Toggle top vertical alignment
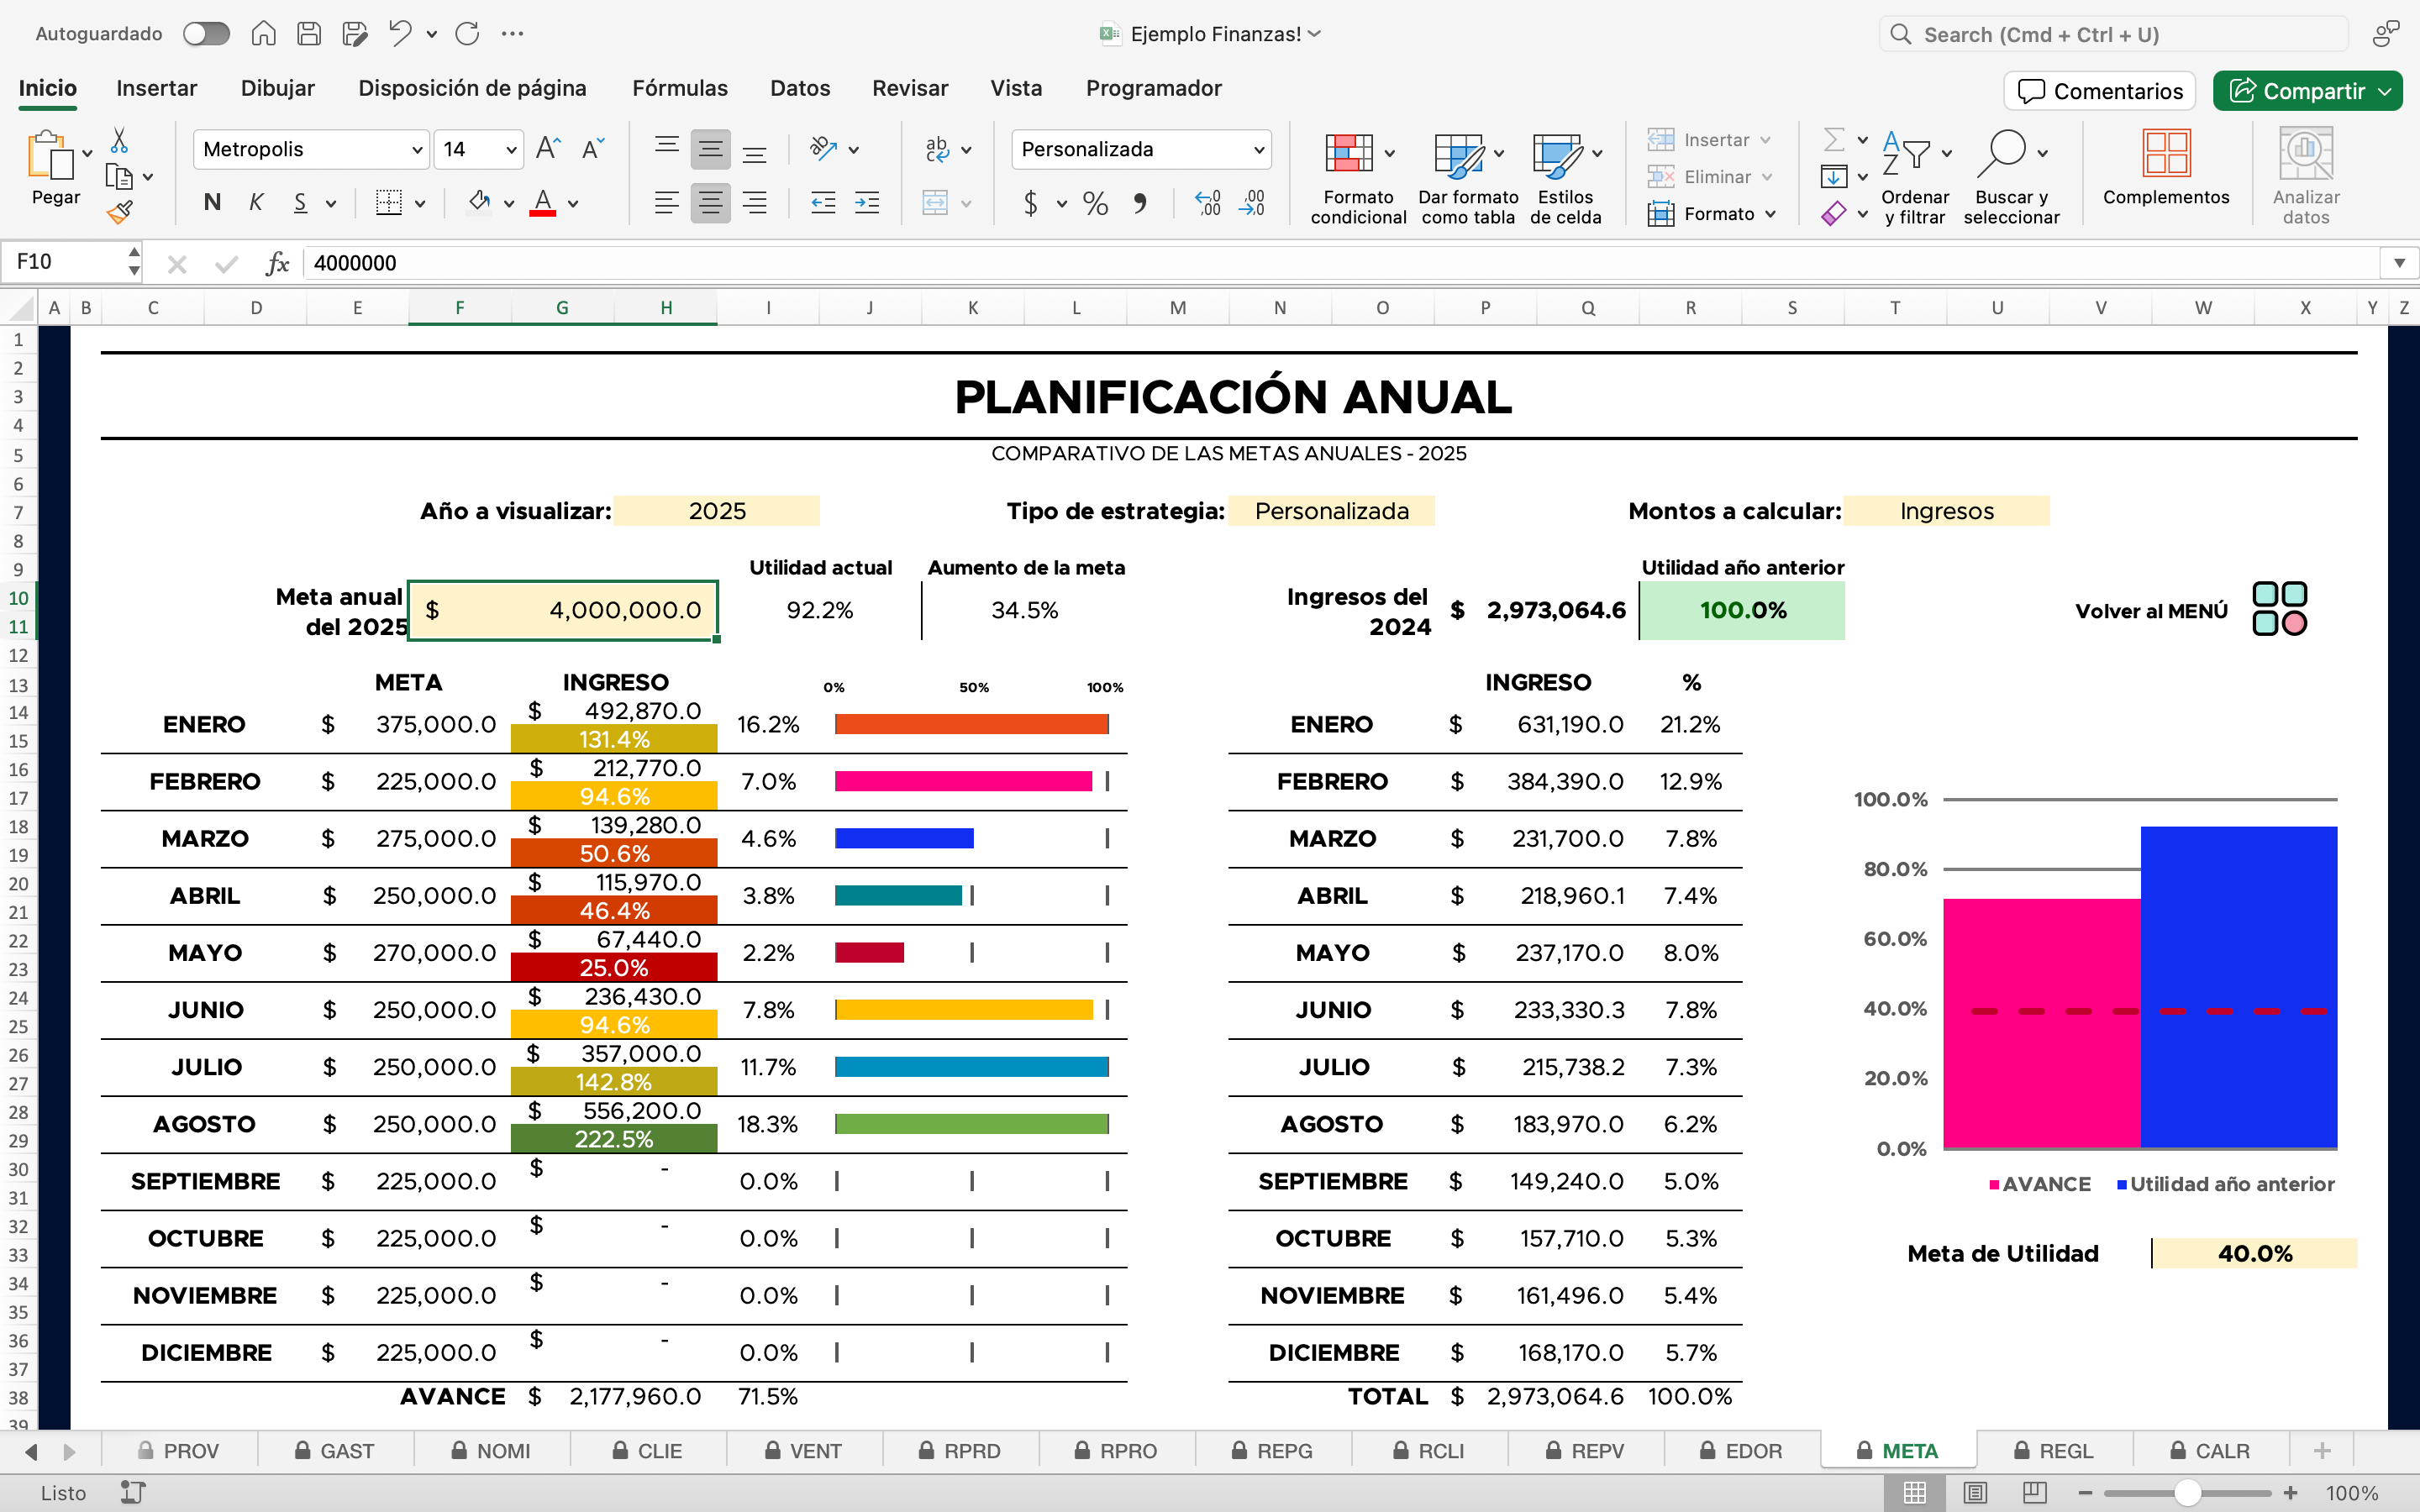The height and width of the screenshot is (1512, 2420). point(667,149)
